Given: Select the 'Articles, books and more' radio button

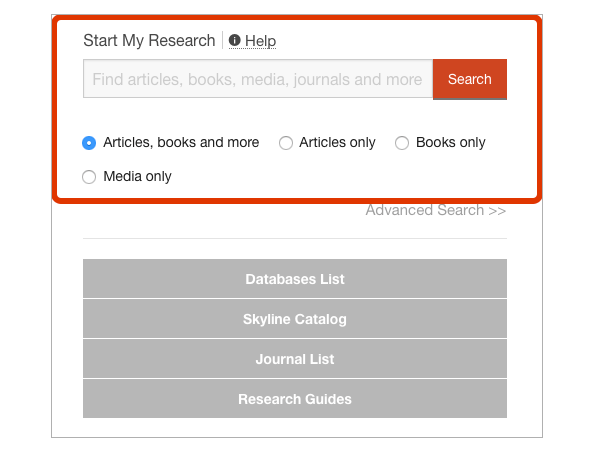Looking at the screenshot, I should coord(89,143).
